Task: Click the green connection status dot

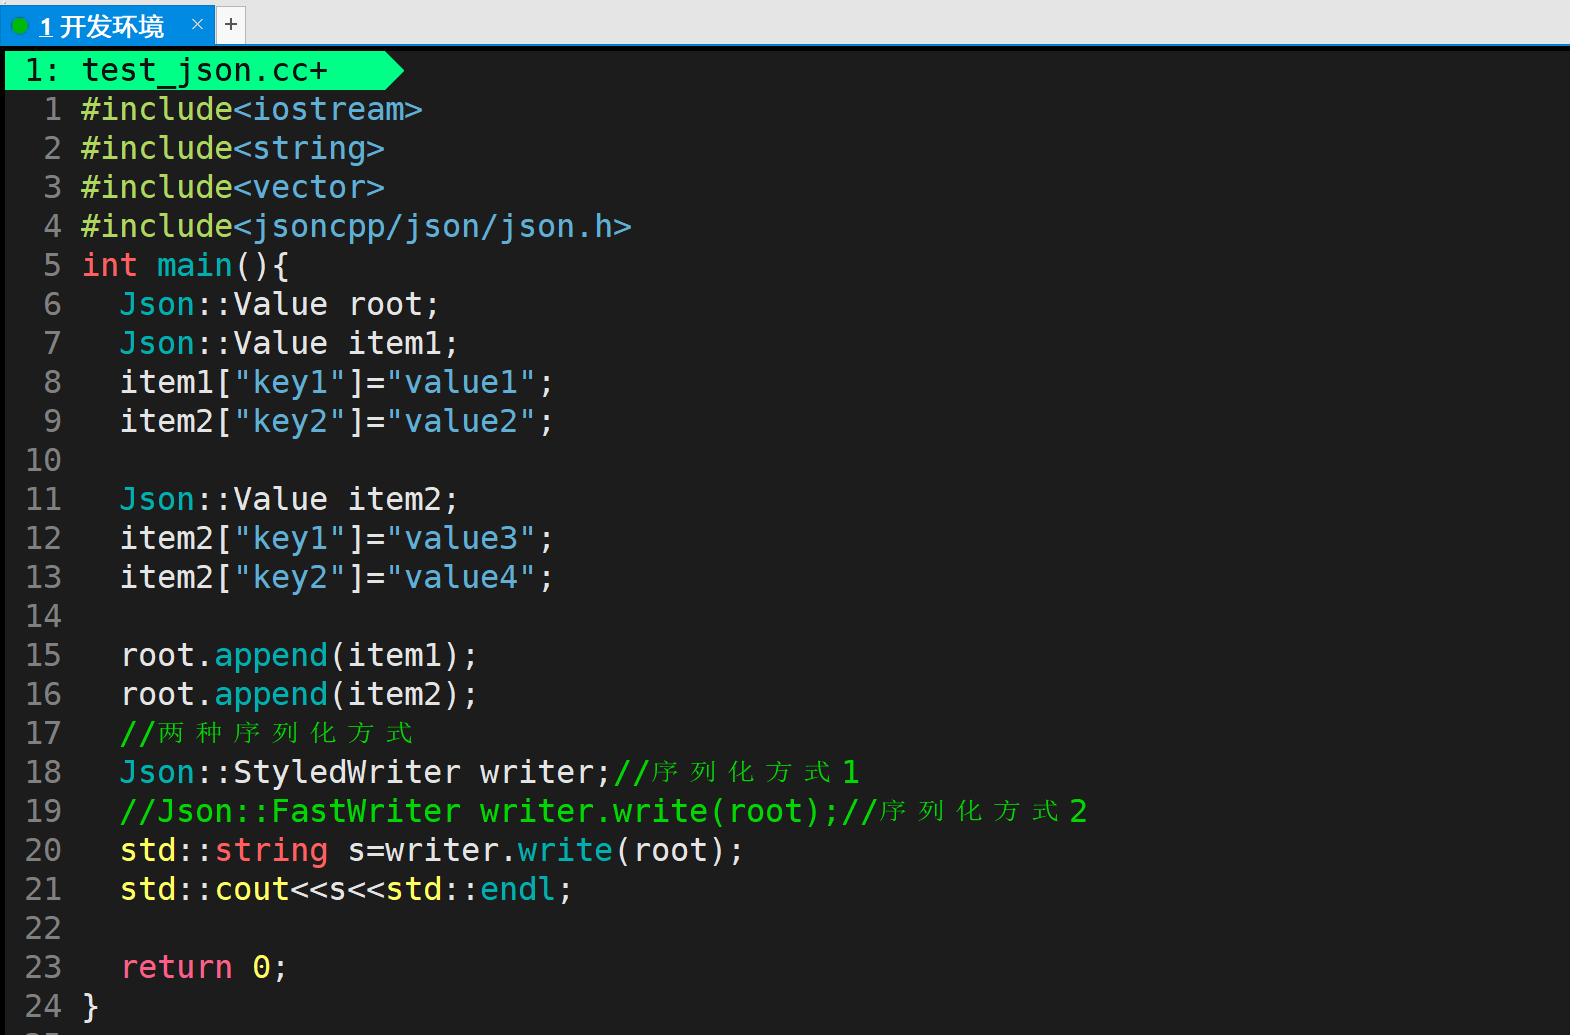Action: 19,25
